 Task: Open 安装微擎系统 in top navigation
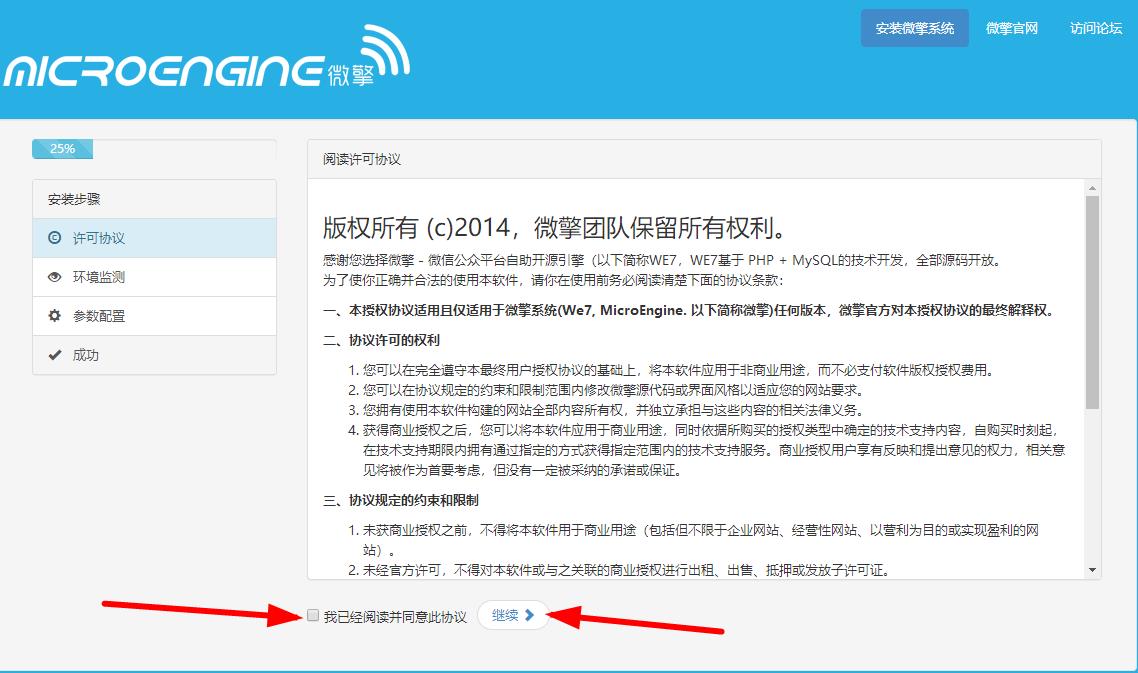[914, 28]
